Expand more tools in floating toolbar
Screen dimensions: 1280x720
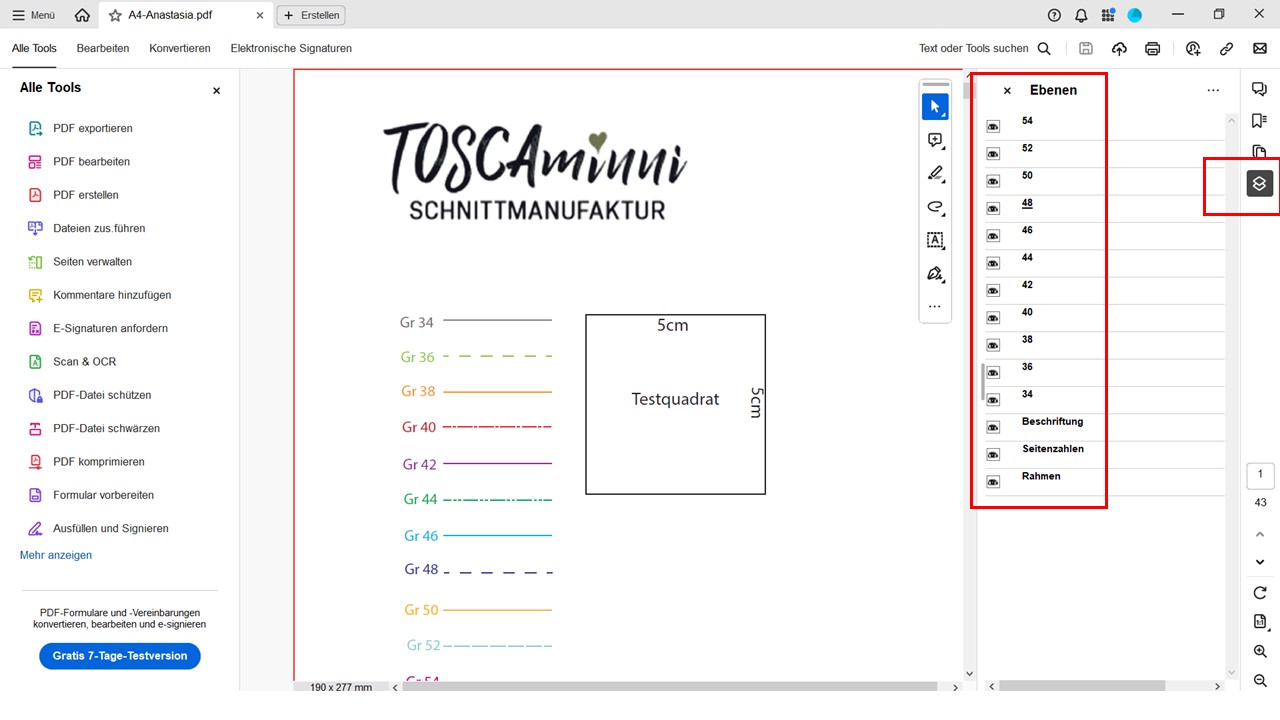[x=935, y=307]
